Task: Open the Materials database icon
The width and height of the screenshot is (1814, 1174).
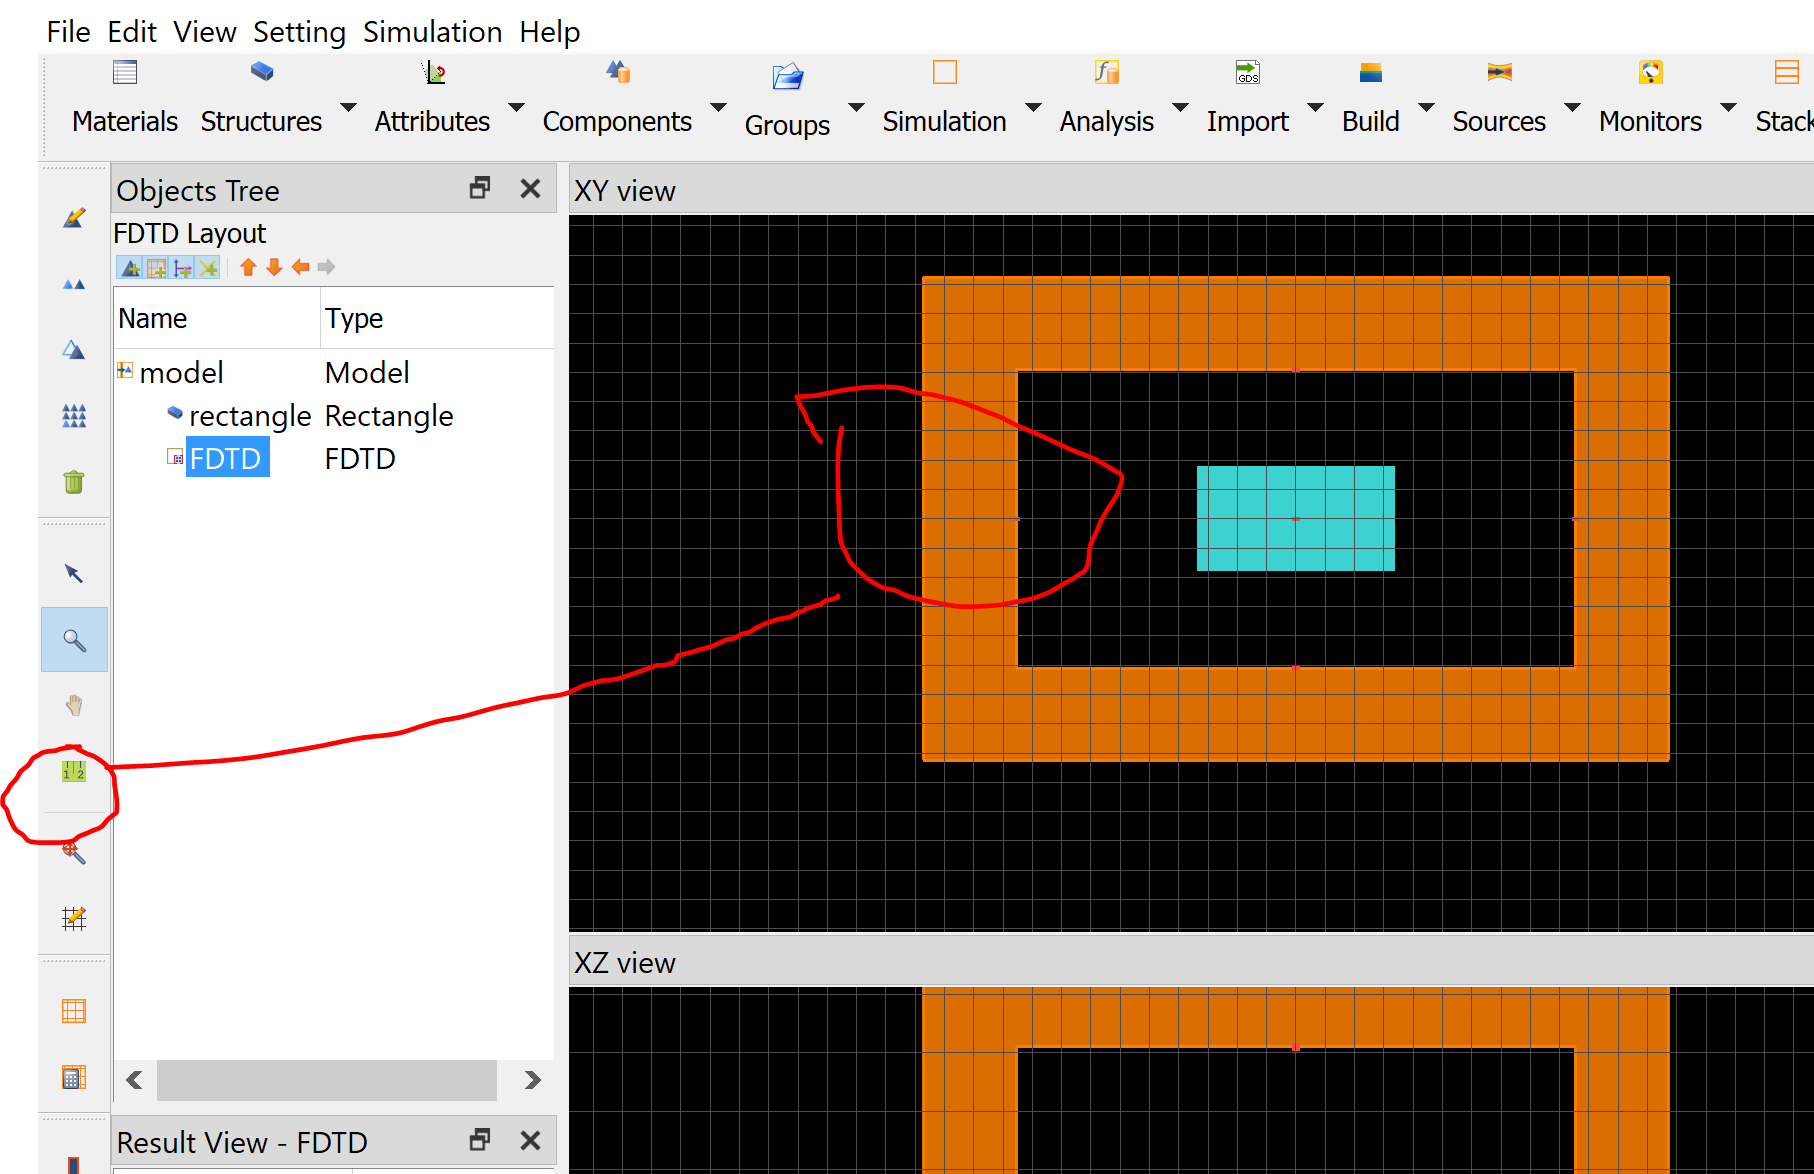Action: pyautogui.click(x=125, y=73)
